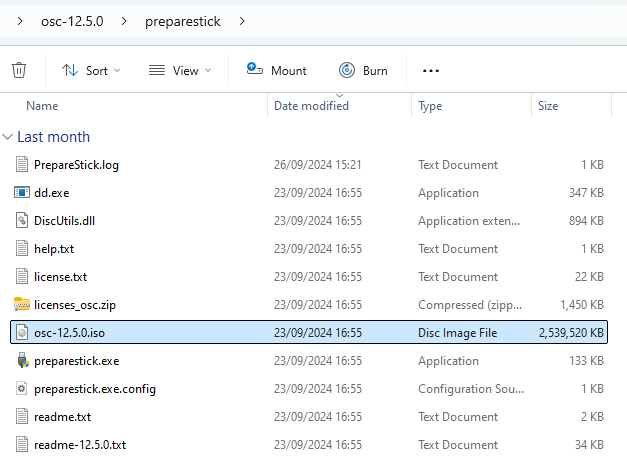Image resolution: width=627 pixels, height=467 pixels.
Task: Sort by the Name column header
Action: 42,106
